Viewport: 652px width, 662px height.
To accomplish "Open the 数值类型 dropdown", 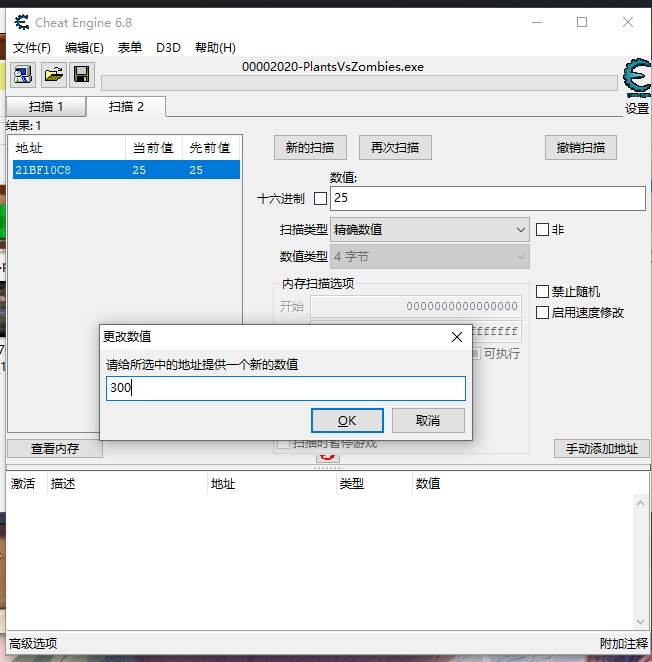I will pos(430,257).
